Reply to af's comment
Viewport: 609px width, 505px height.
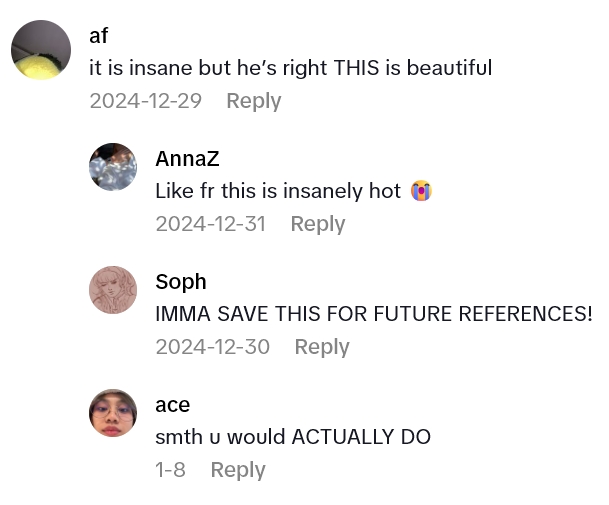click(253, 101)
